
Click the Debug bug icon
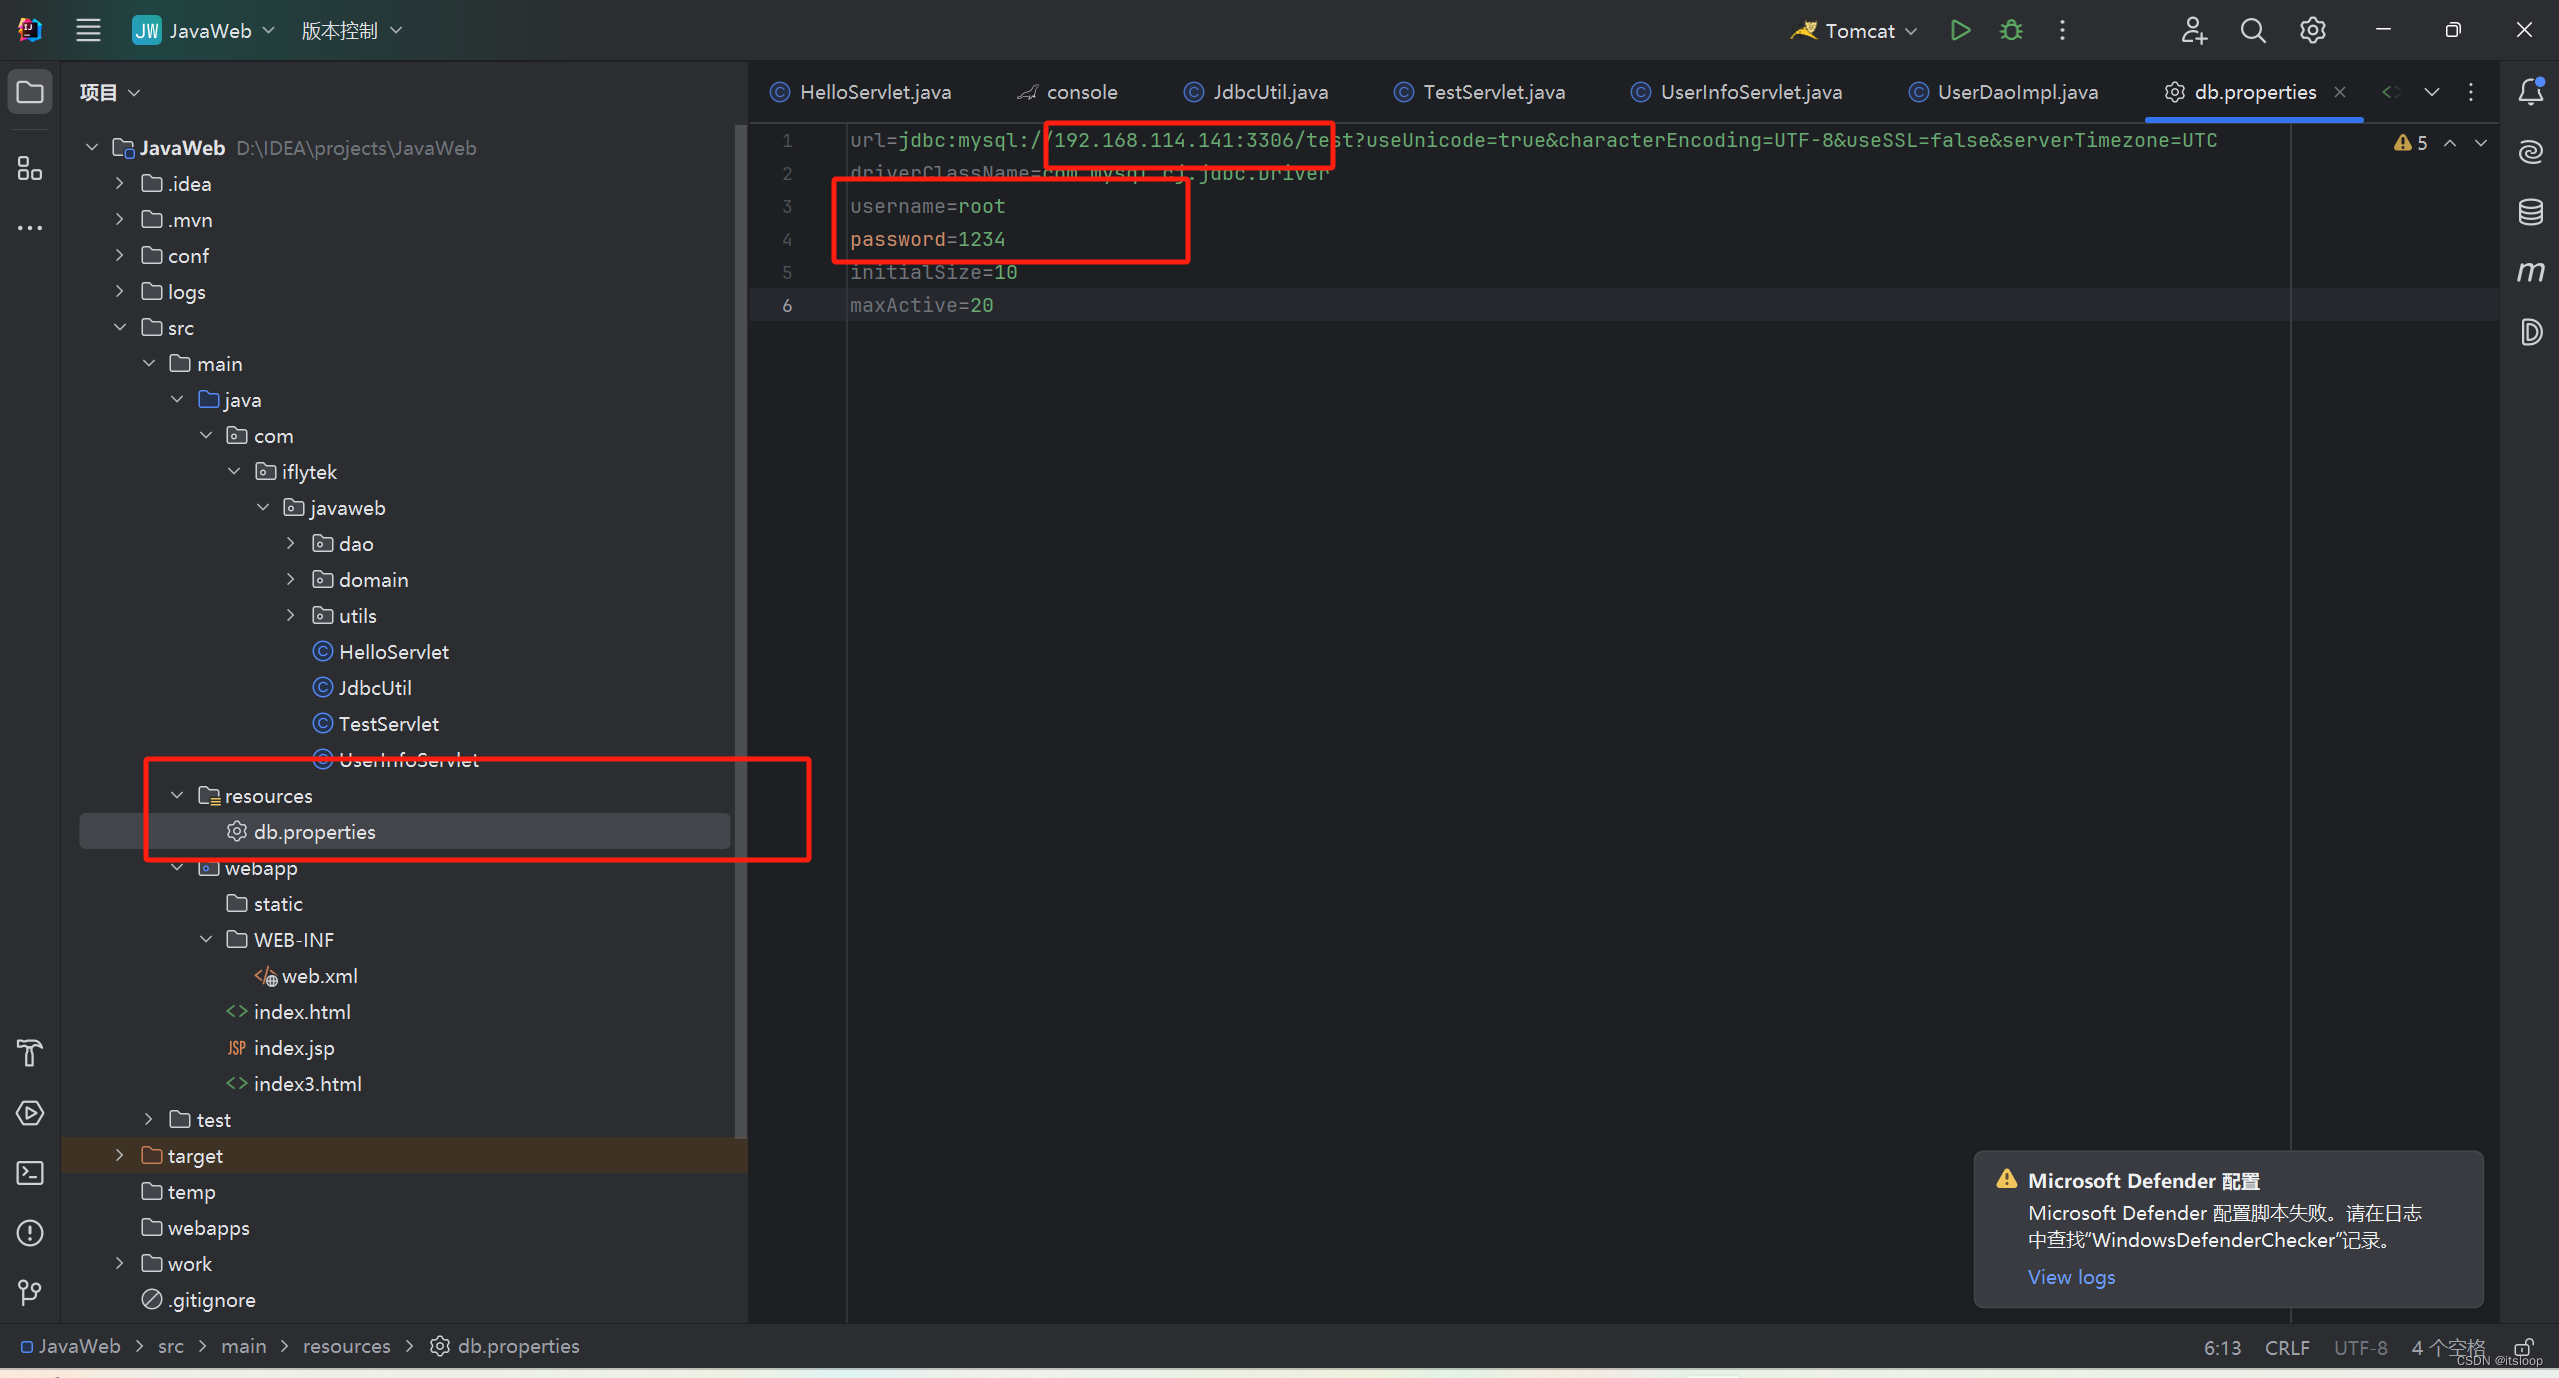2011,30
